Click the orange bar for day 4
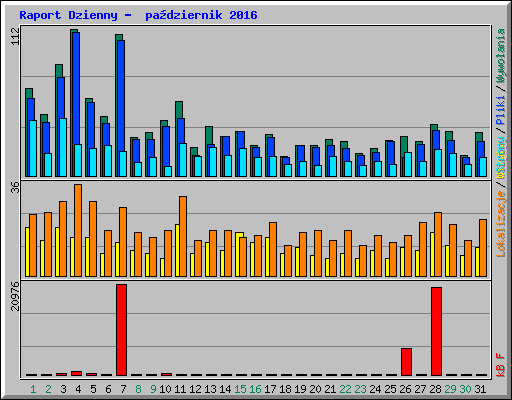512x400 pixels. (78, 230)
